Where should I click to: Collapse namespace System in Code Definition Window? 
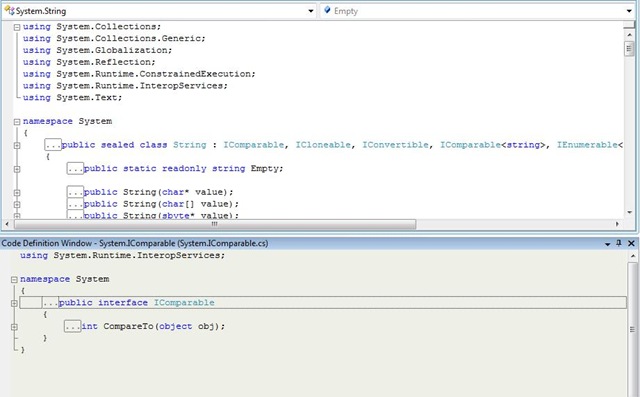pyautogui.click(x=14, y=279)
